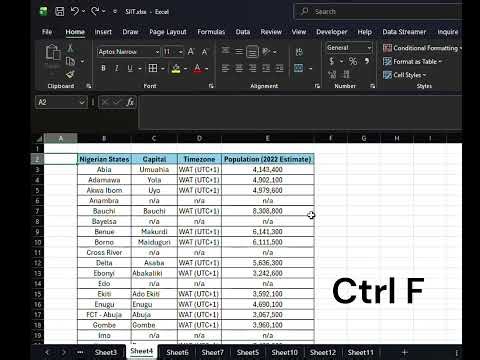Open Cell Styles menu

(405, 75)
